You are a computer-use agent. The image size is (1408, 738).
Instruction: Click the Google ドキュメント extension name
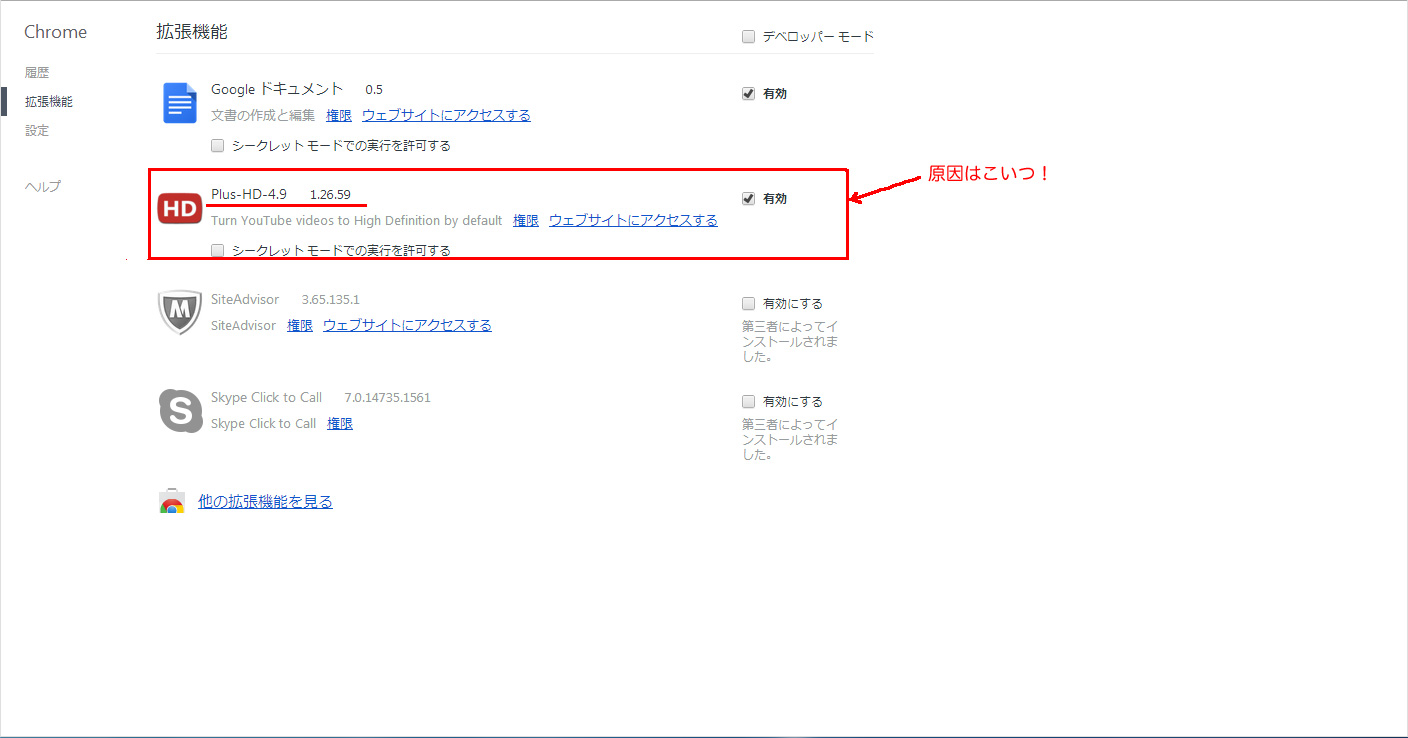(x=277, y=89)
